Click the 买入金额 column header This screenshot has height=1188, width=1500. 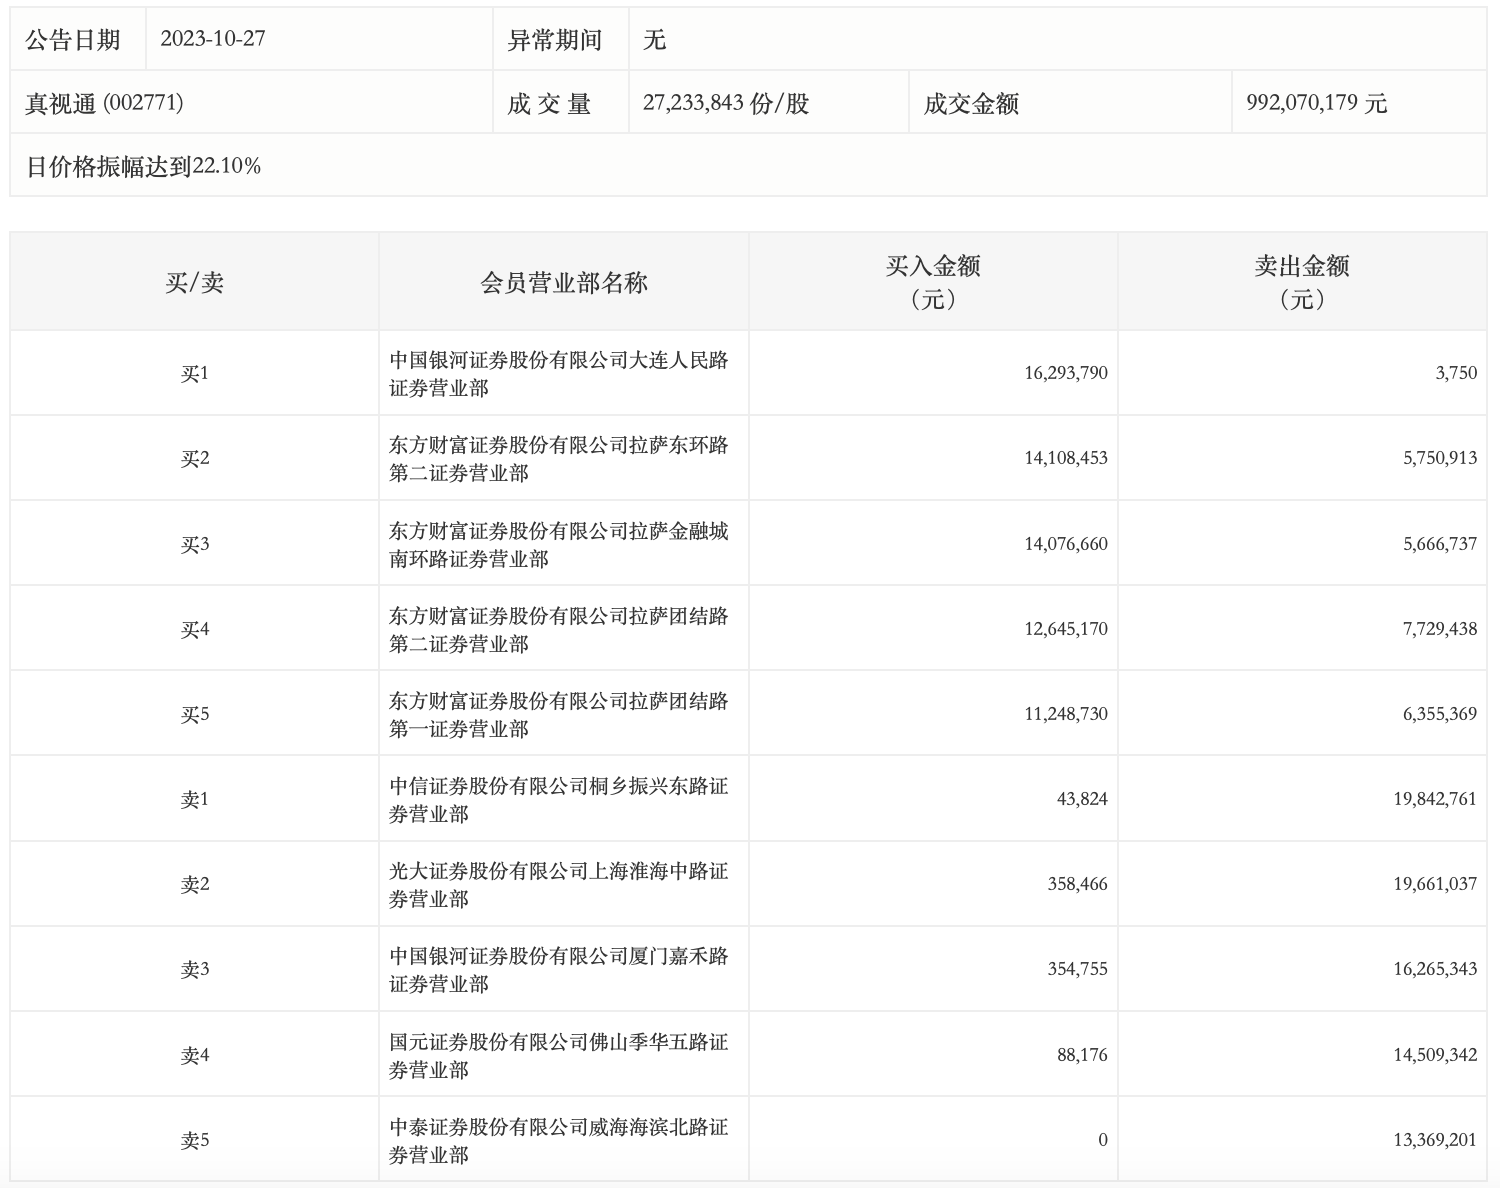pos(933,282)
